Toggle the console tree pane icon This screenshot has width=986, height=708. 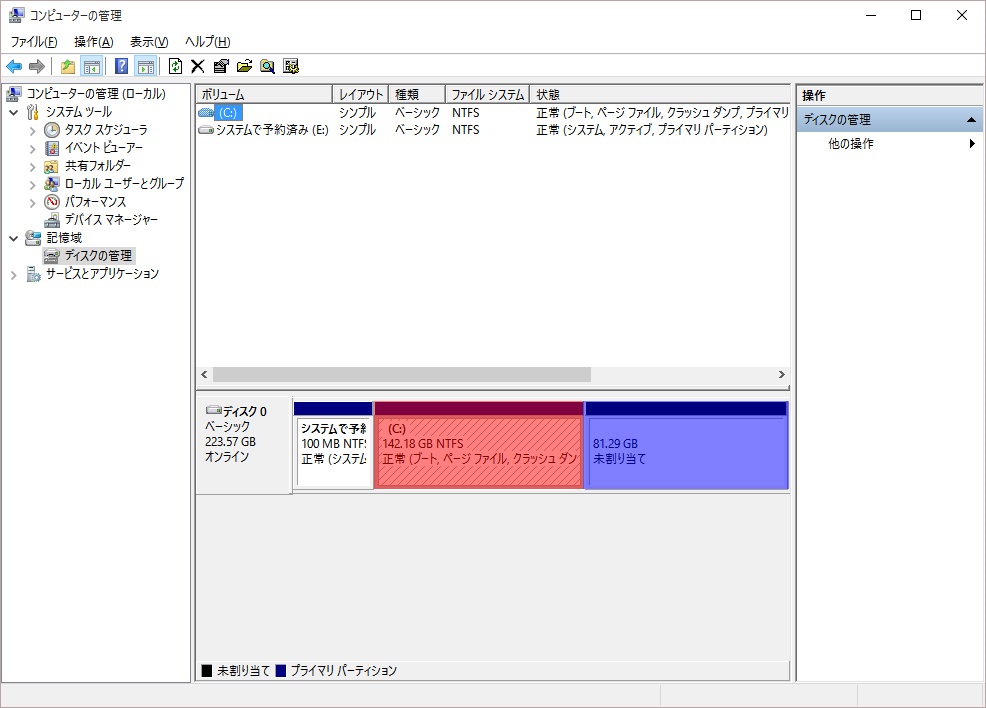pos(92,66)
